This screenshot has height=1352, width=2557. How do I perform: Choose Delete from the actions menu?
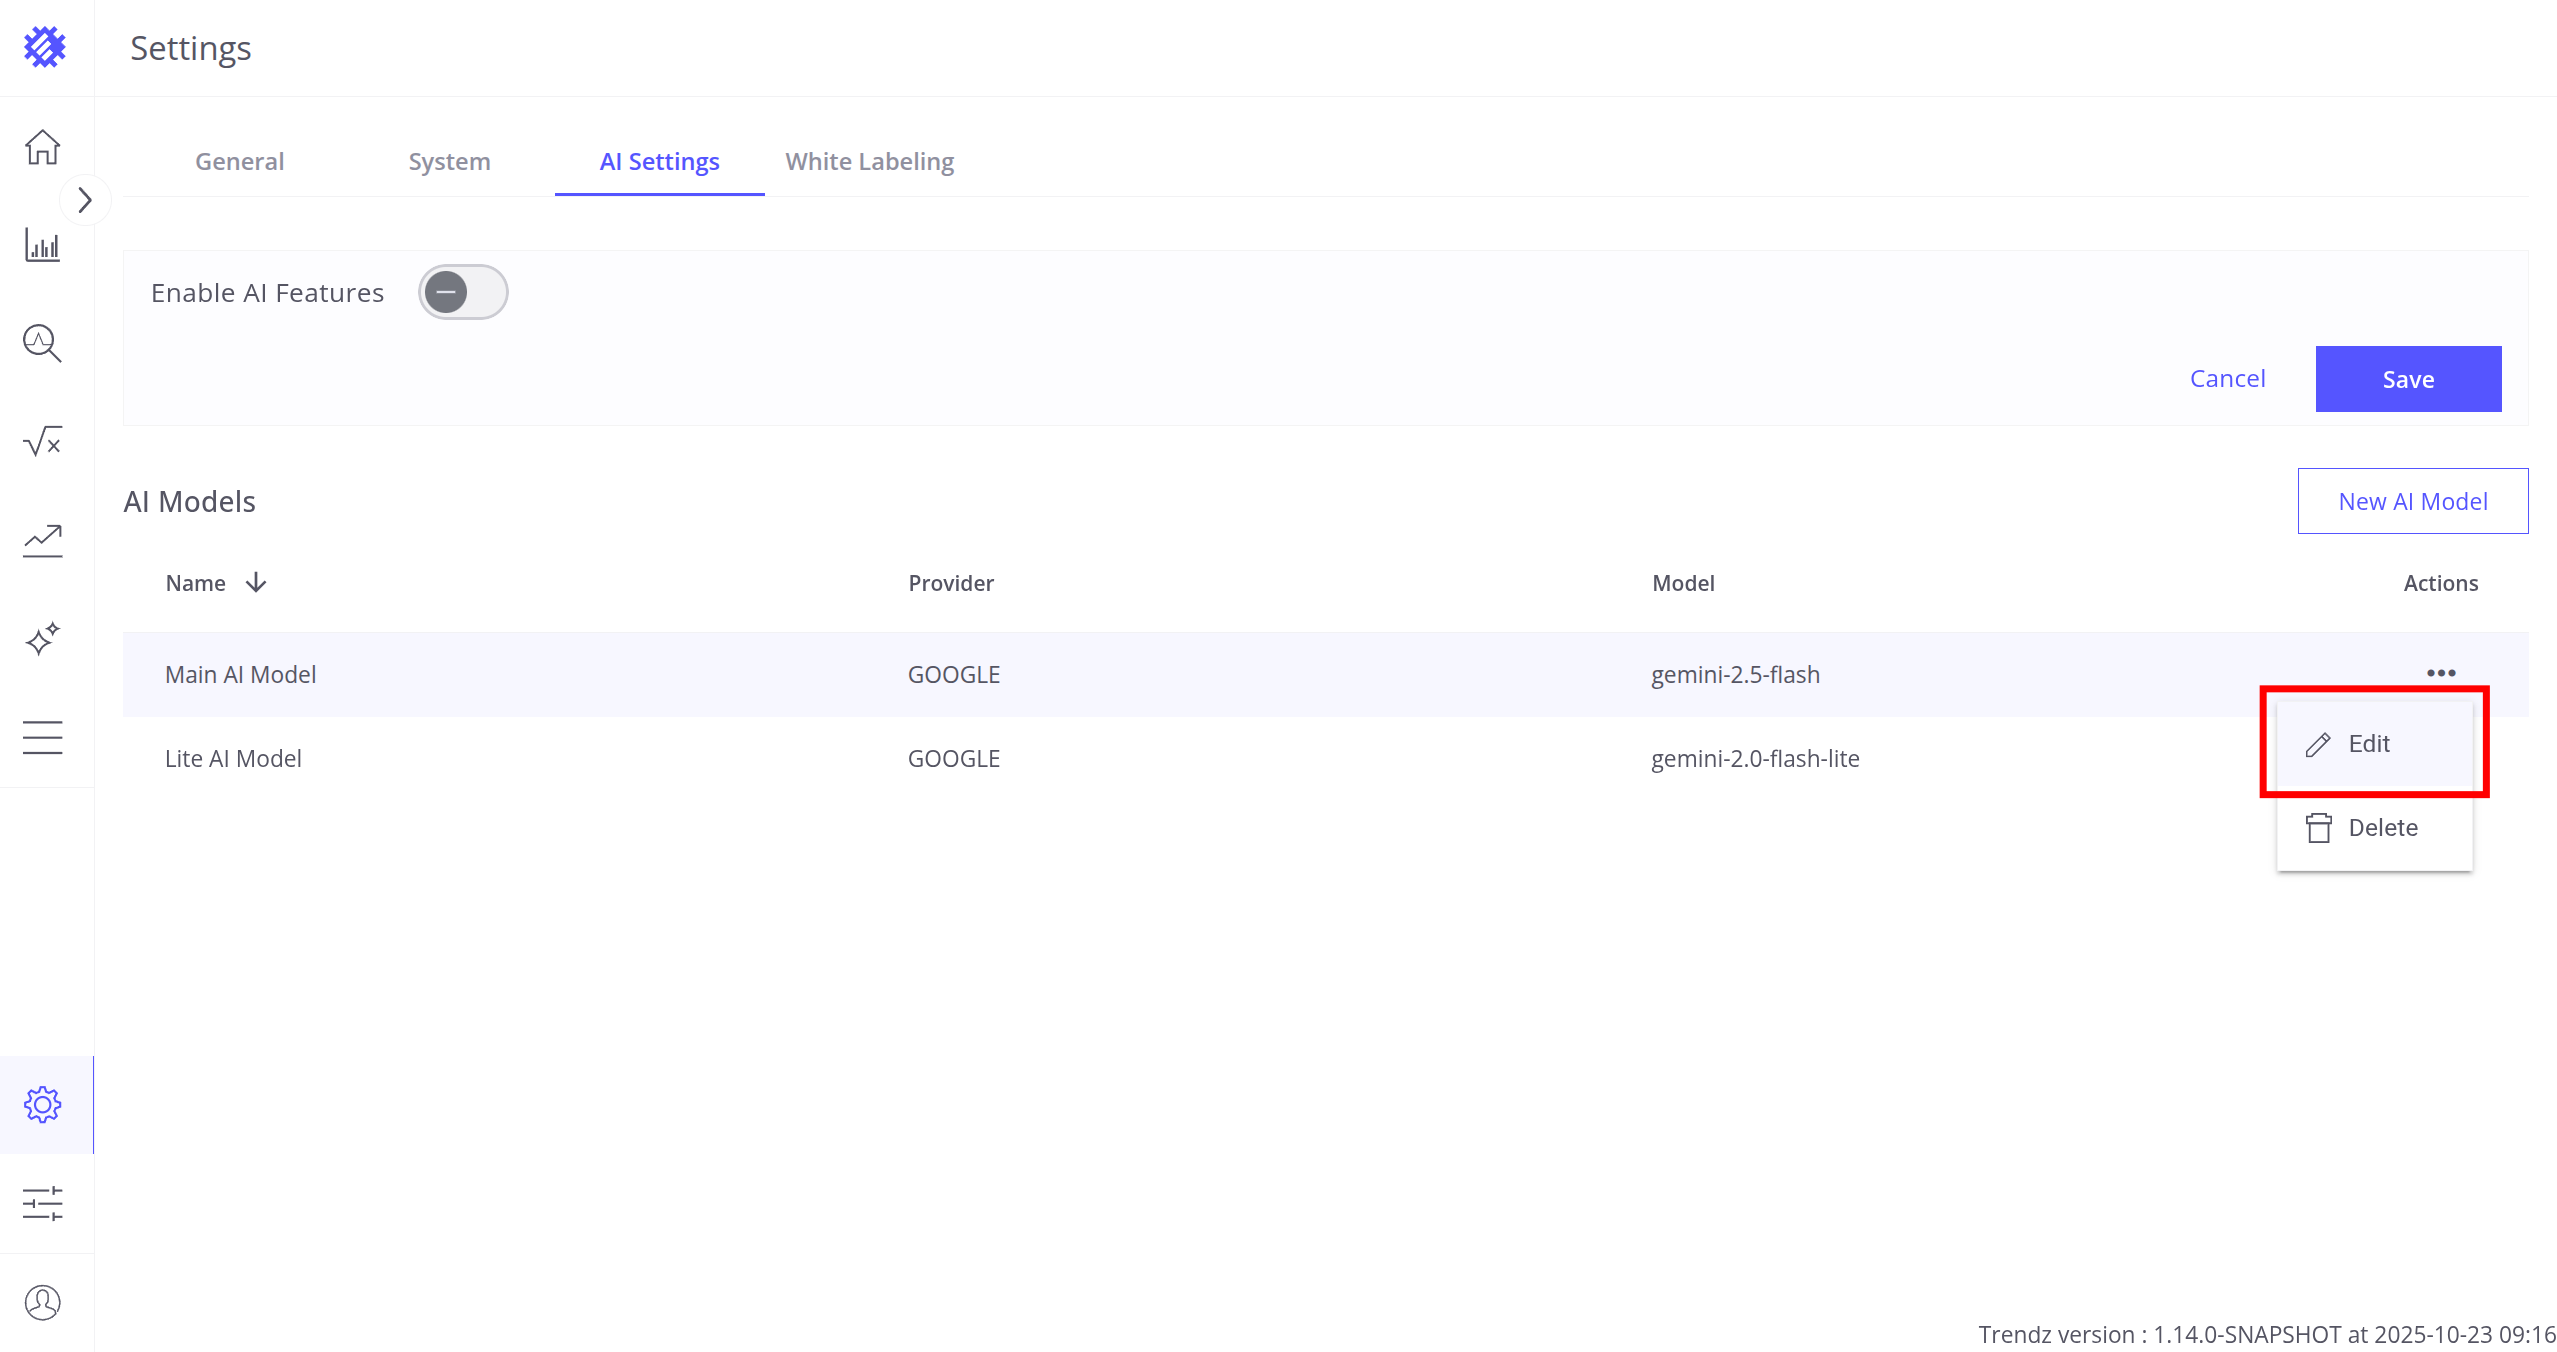pos(2381,828)
